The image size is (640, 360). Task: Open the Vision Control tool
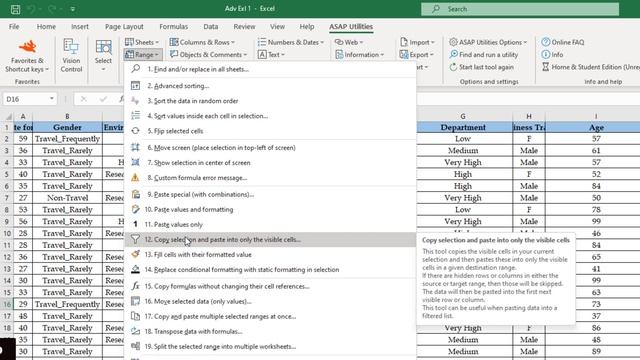pyautogui.click(x=71, y=47)
